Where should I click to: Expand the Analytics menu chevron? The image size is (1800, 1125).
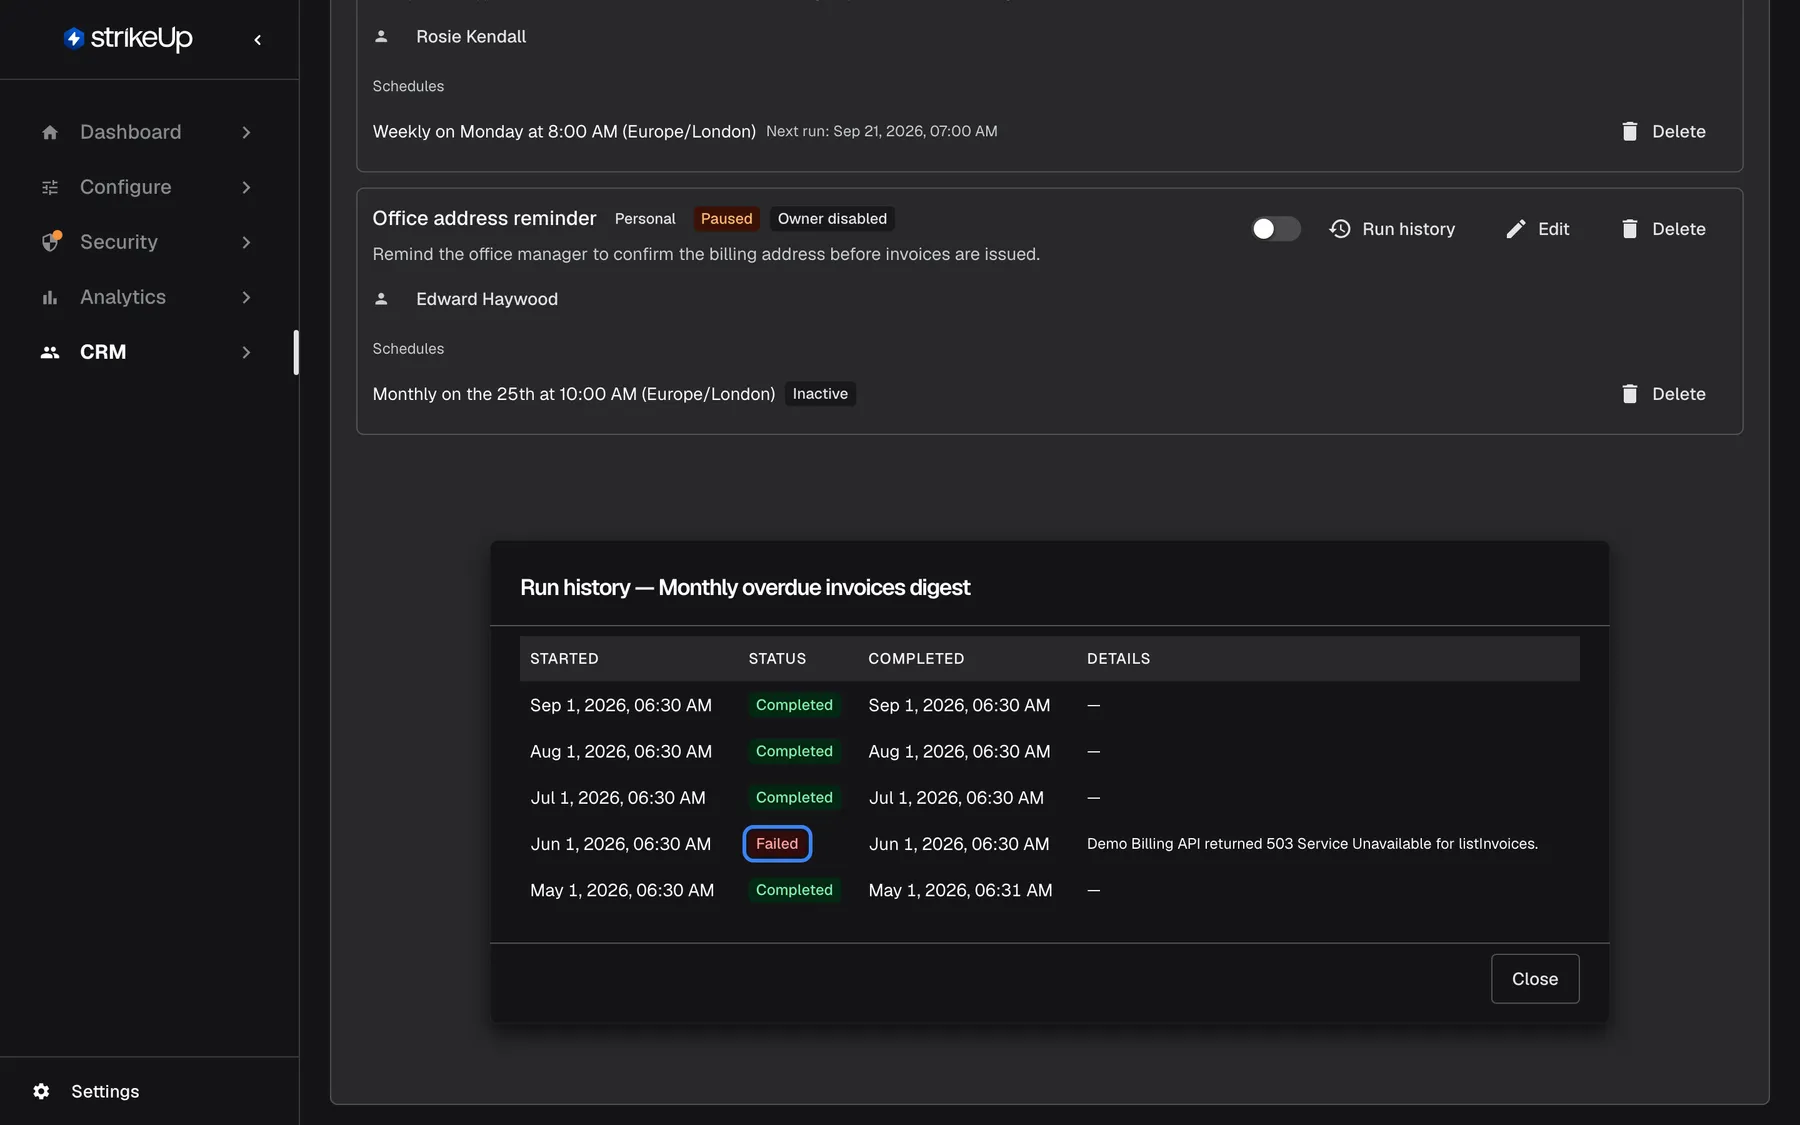pyautogui.click(x=246, y=297)
